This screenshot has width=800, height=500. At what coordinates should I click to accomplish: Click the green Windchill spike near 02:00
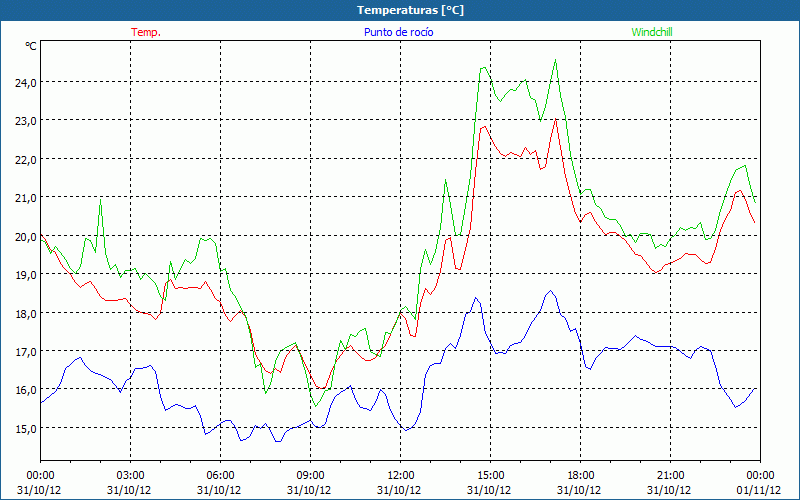point(101,199)
